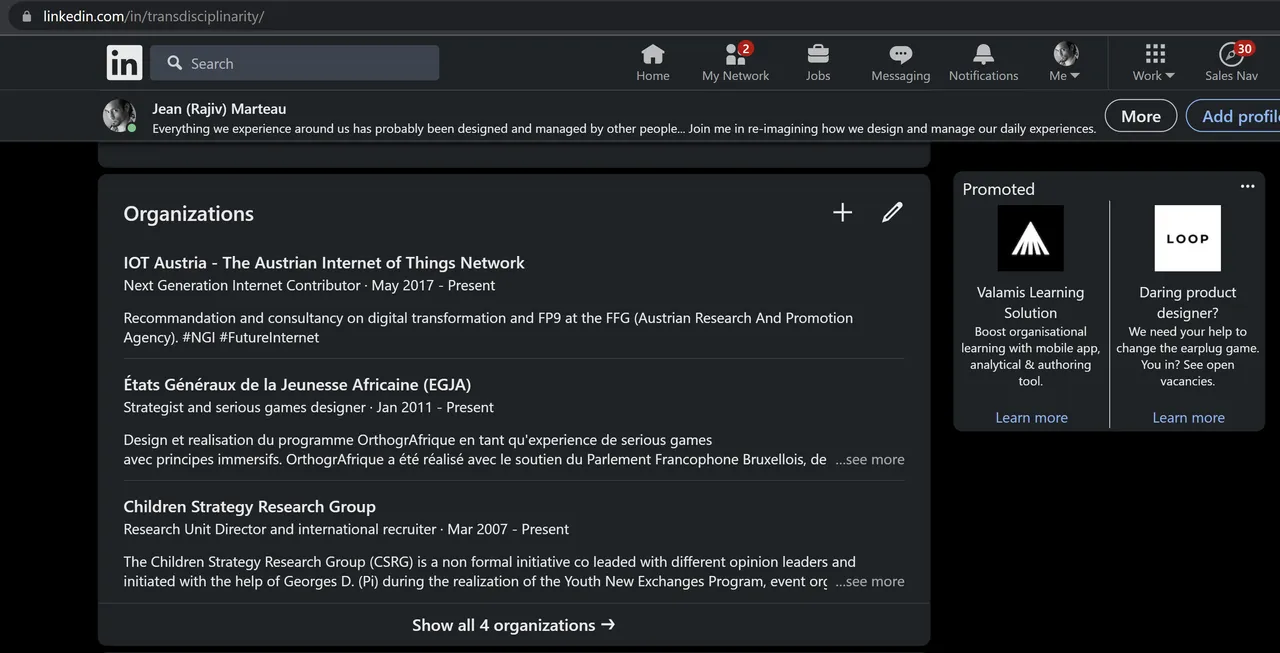Edit organizations with the pencil icon
This screenshot has width=1280, height=653.
pyautogui.click(x=892, y=212)
